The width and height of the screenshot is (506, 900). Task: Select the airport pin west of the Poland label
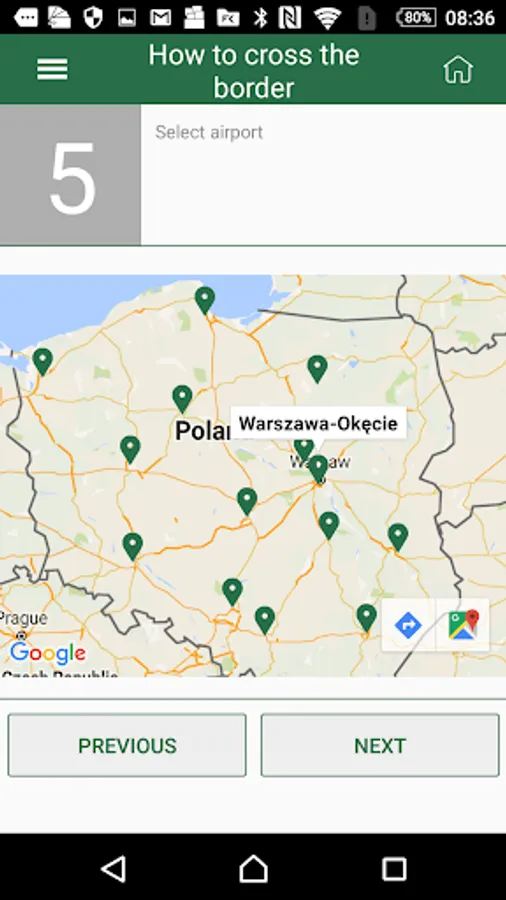click(130, 449)
